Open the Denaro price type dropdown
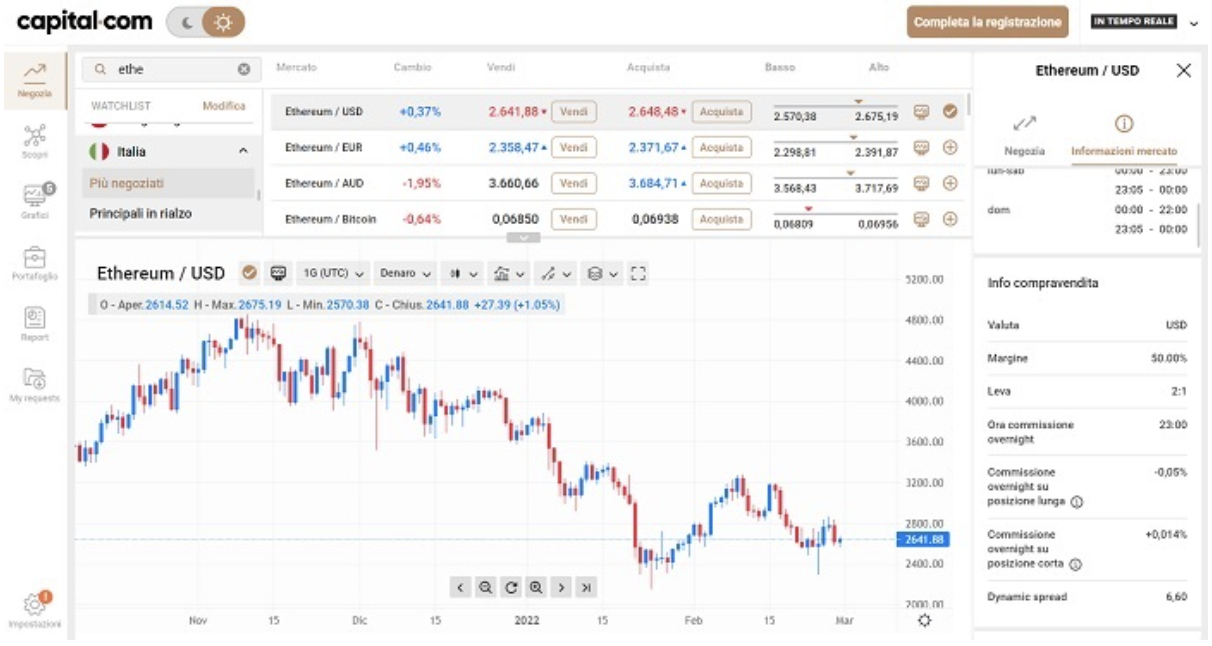The height and width of the screenshot is (646, 1212). [405, 273]
